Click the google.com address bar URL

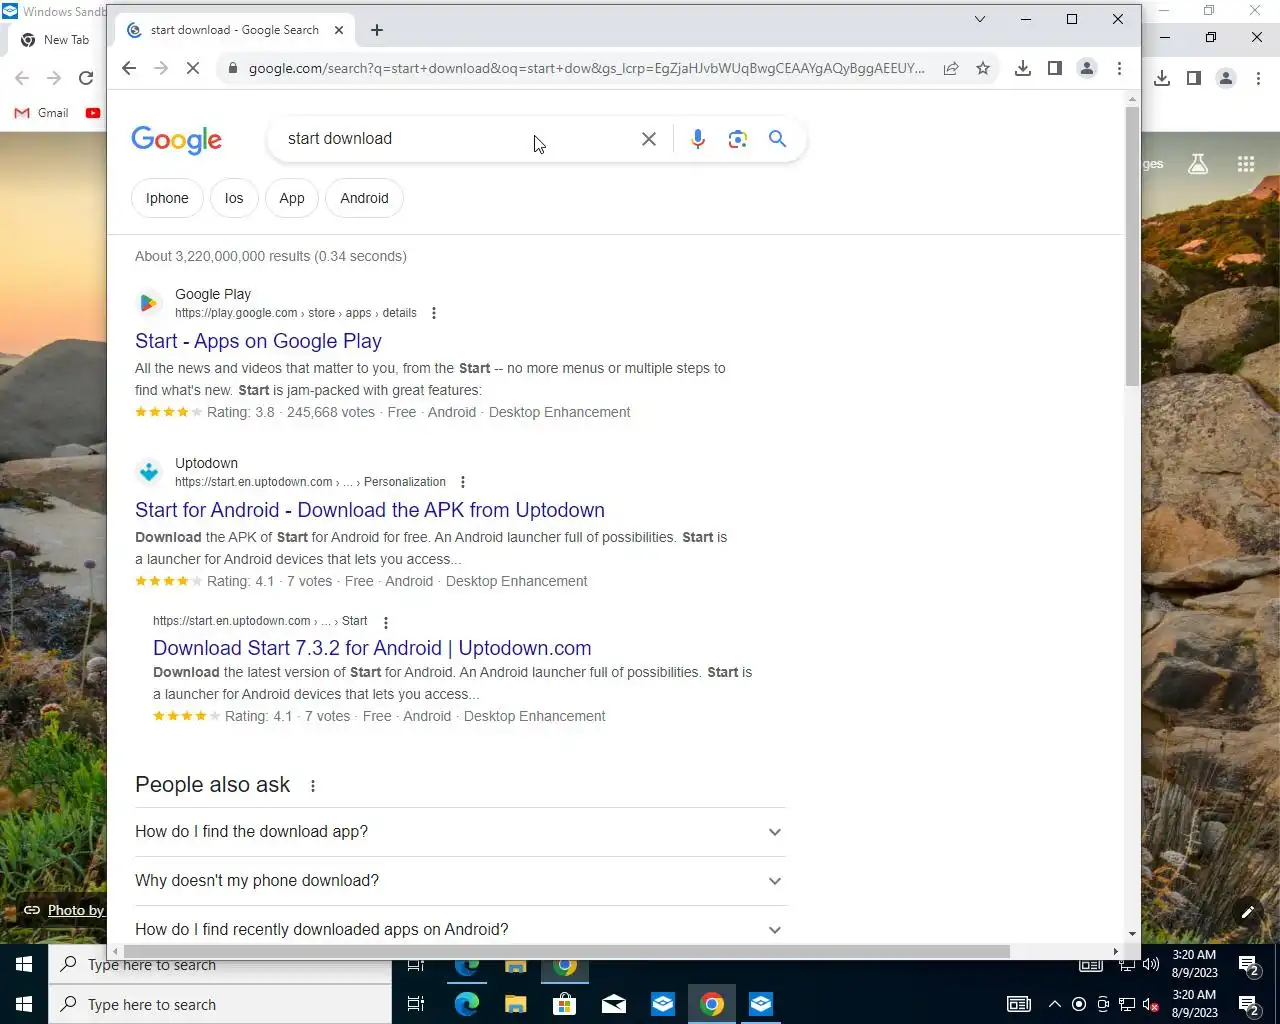click(586, 68)
